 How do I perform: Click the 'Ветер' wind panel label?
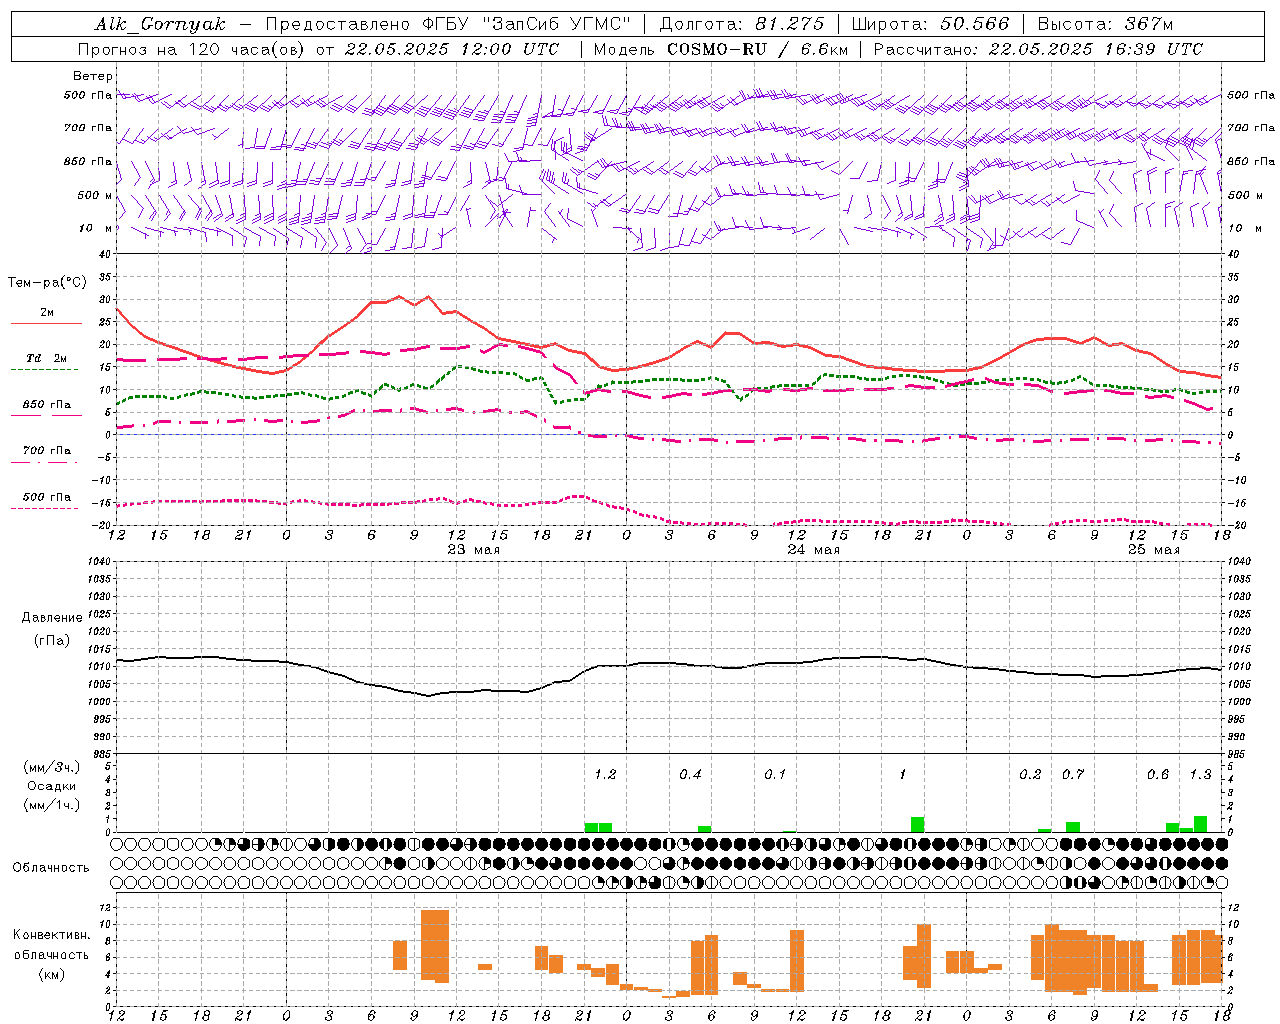tap(93, 76)
